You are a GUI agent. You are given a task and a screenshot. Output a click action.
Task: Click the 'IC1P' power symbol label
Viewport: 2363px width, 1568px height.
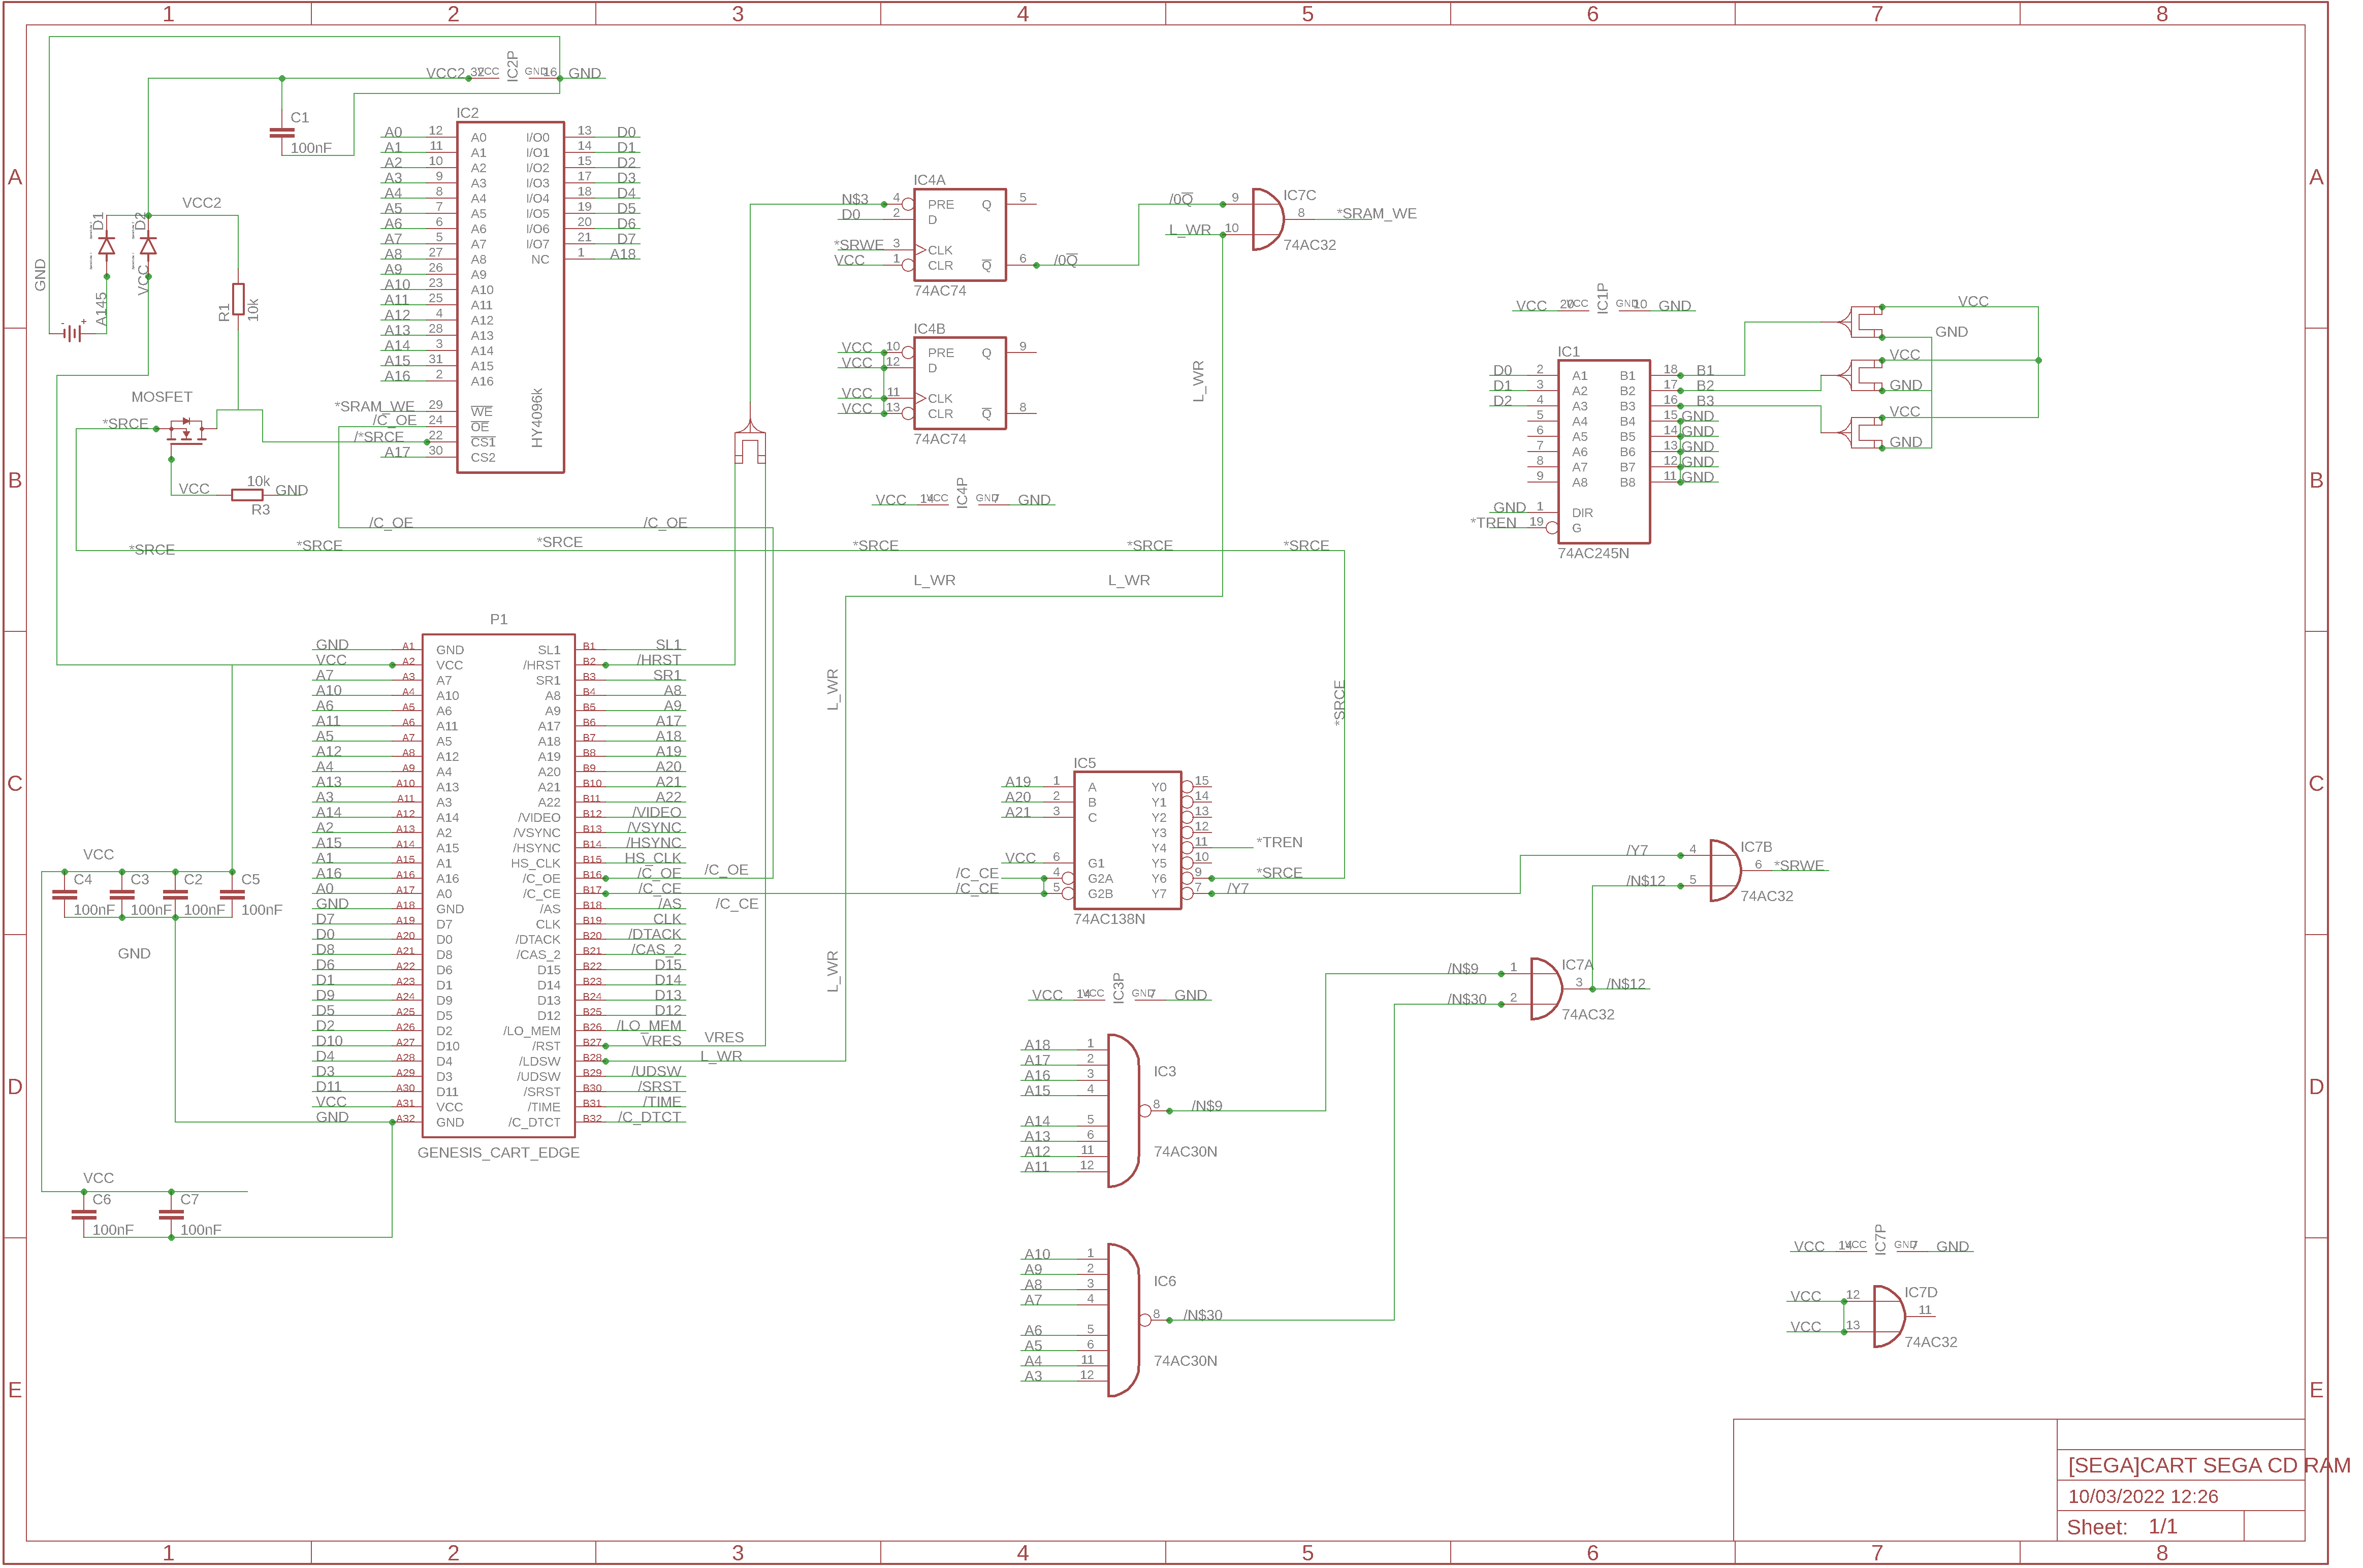[1602, 298]
